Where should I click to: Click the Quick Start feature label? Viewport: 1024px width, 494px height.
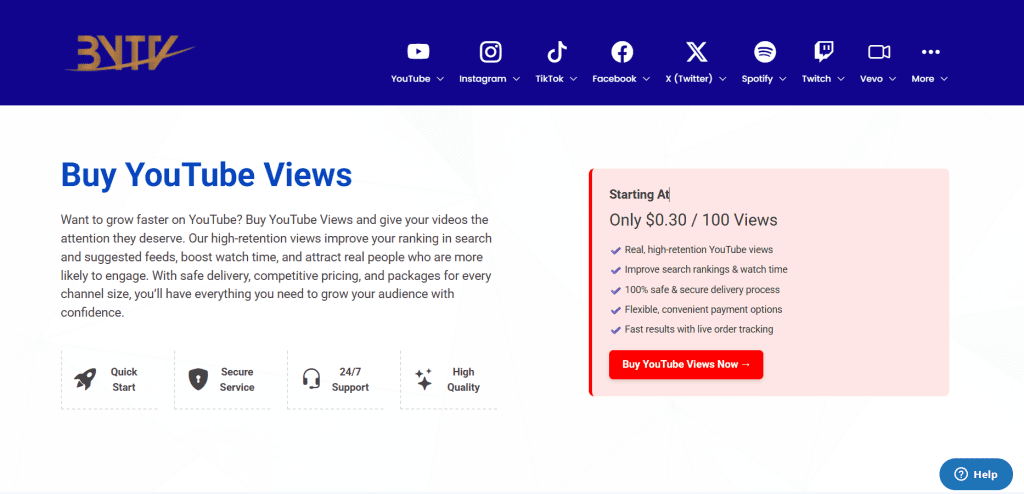(x=123, y=380)
